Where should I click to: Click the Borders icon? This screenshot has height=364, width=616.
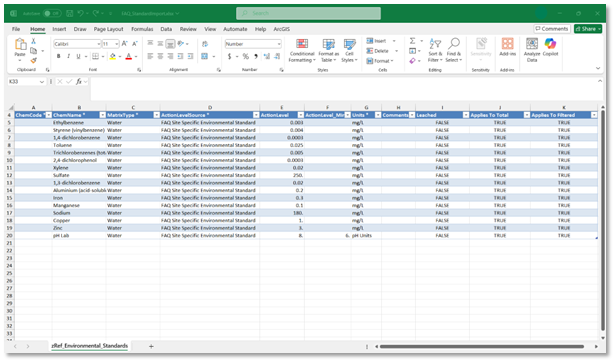95,57
